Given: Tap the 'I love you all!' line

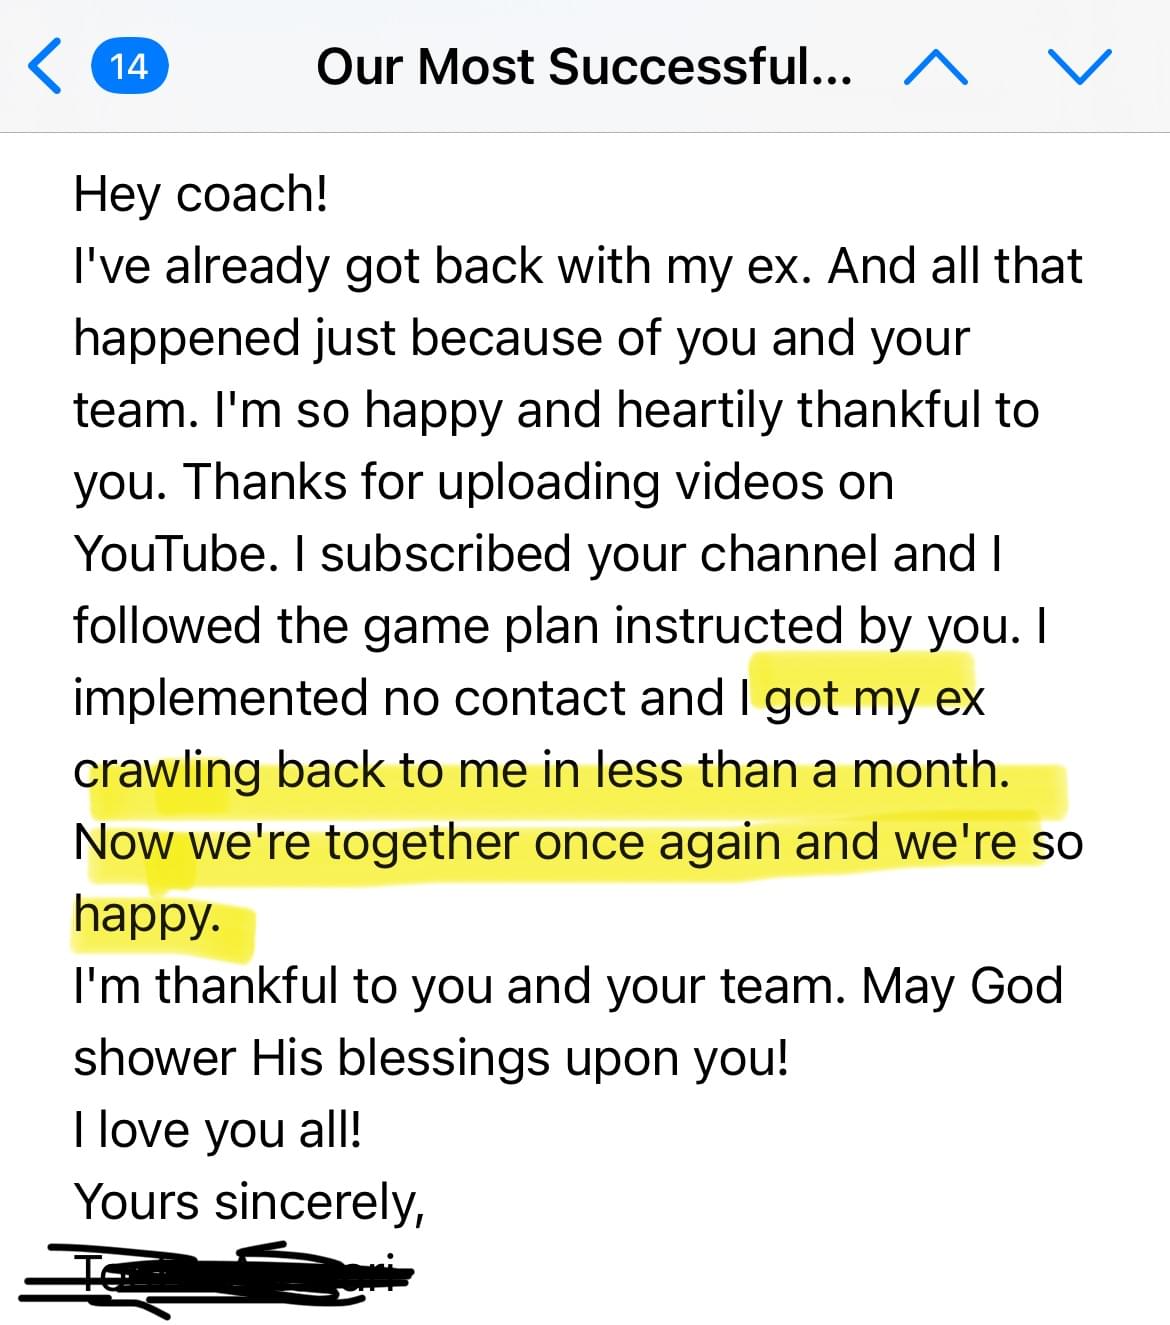Looking at the screenshot, I should [x=217, y=1130].
